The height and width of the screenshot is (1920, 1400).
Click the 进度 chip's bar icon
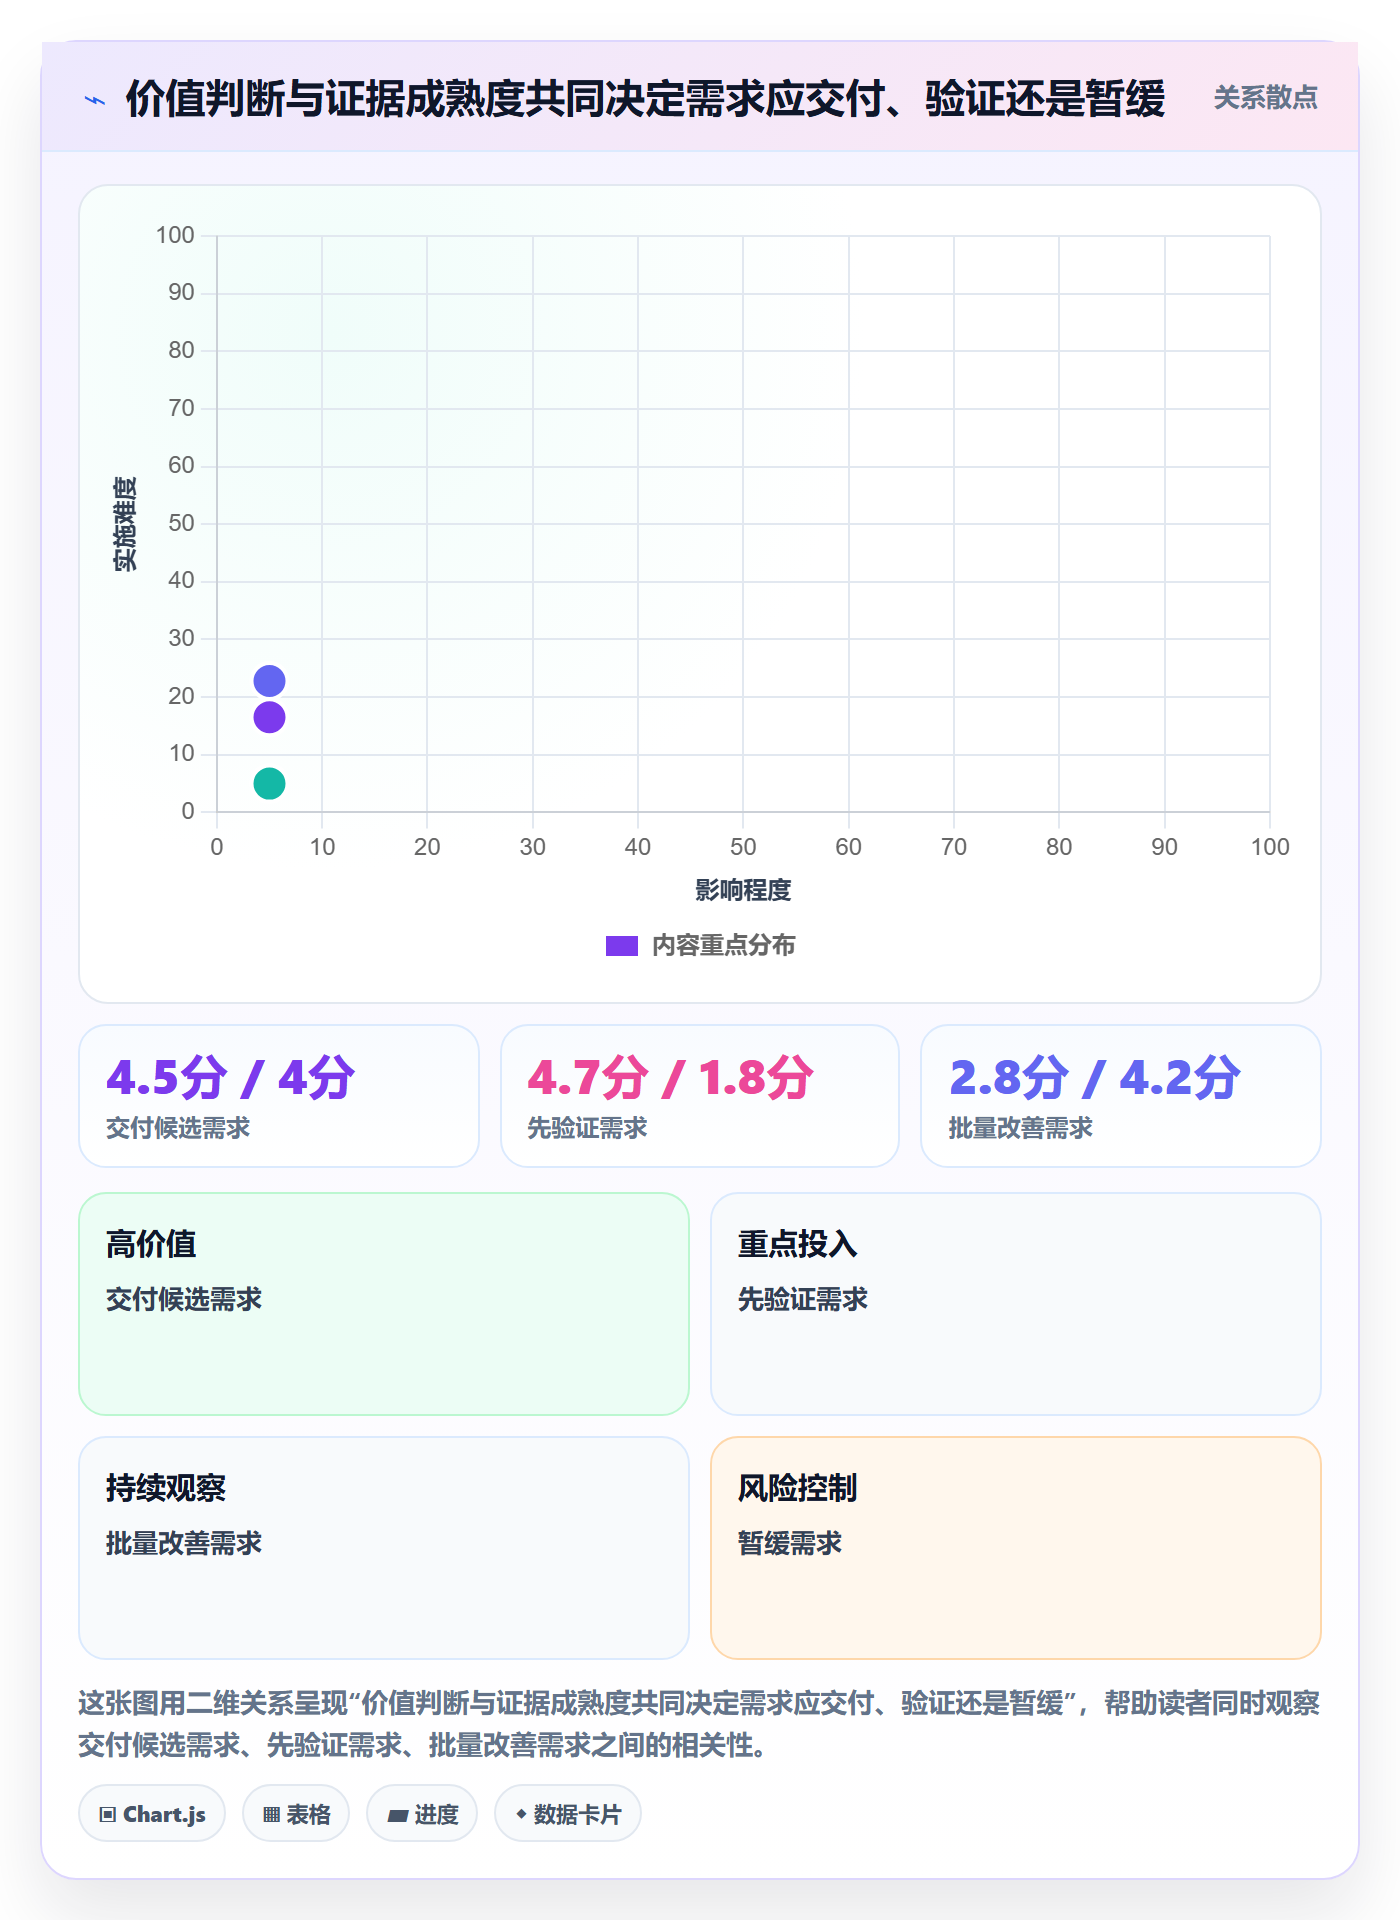(397, 1816)
